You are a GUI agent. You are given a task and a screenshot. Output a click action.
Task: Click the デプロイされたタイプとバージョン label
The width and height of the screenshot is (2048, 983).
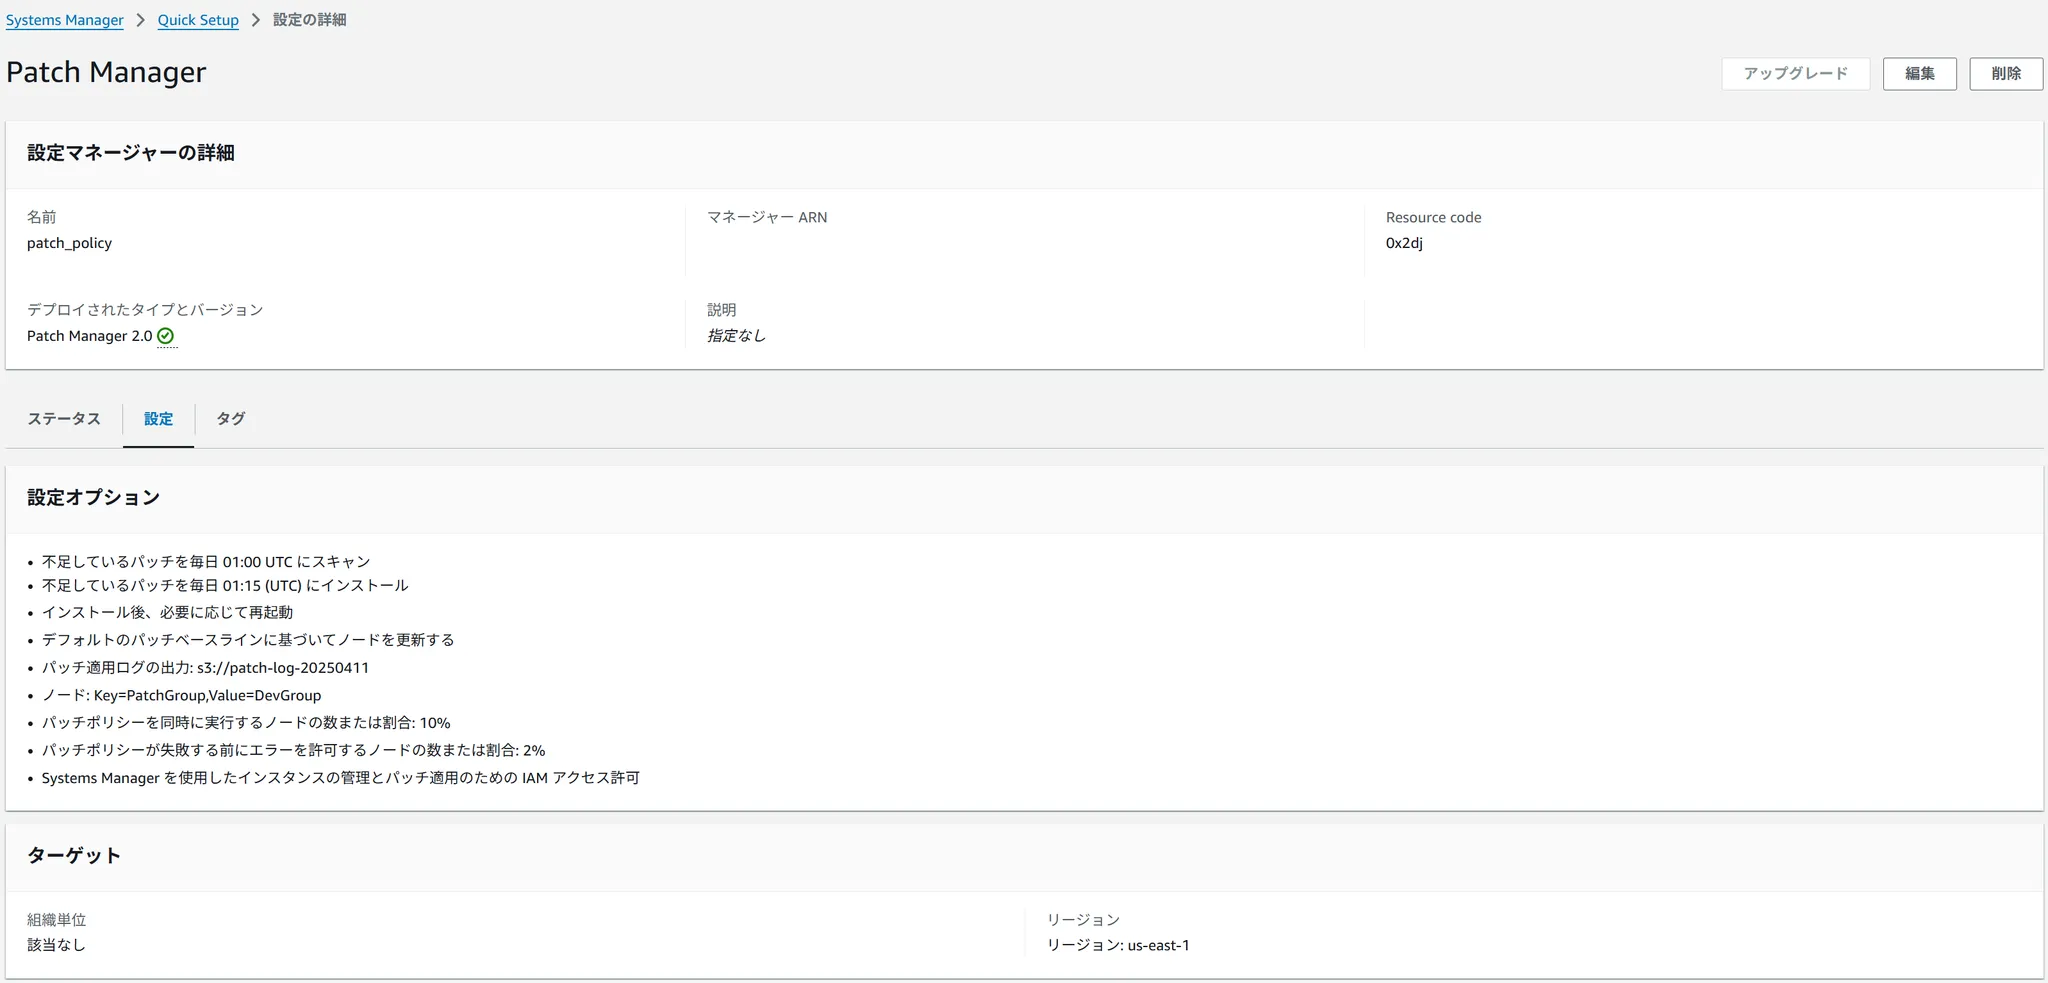145,310
